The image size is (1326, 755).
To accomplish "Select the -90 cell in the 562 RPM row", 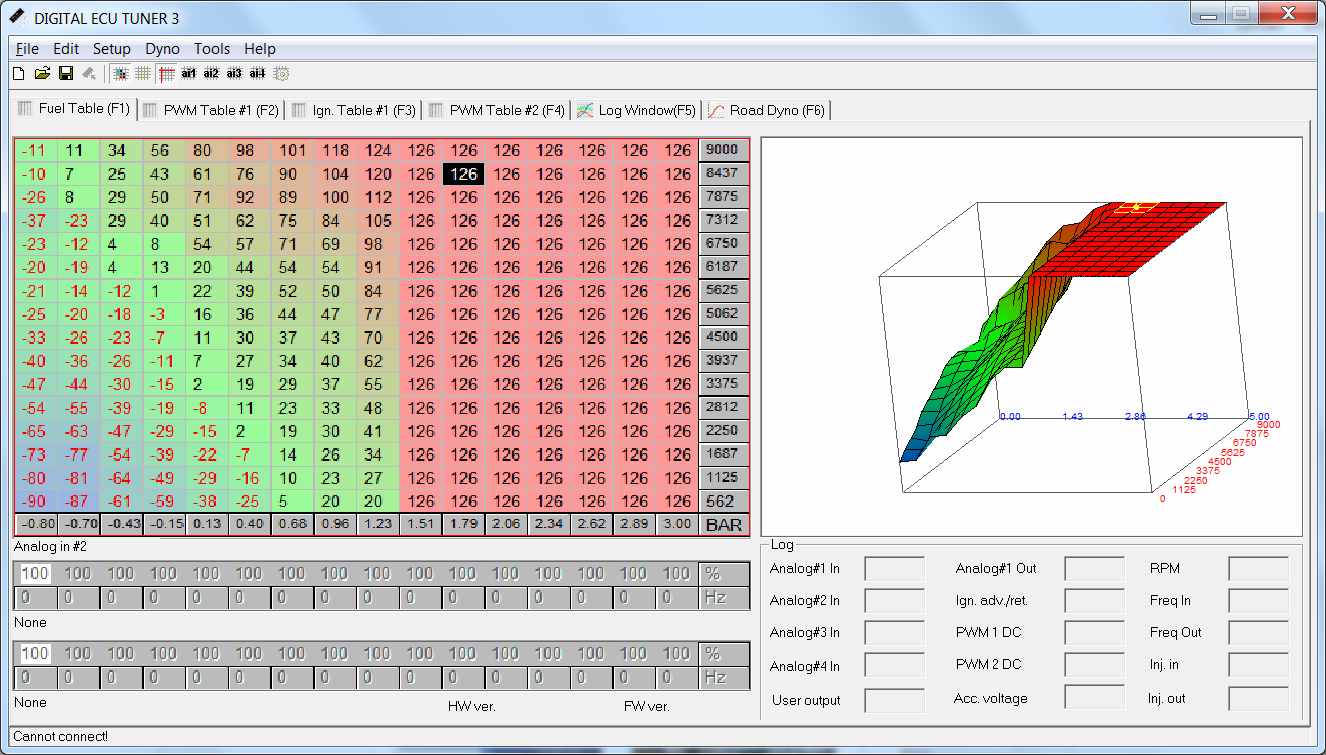I will click(35, 502).
